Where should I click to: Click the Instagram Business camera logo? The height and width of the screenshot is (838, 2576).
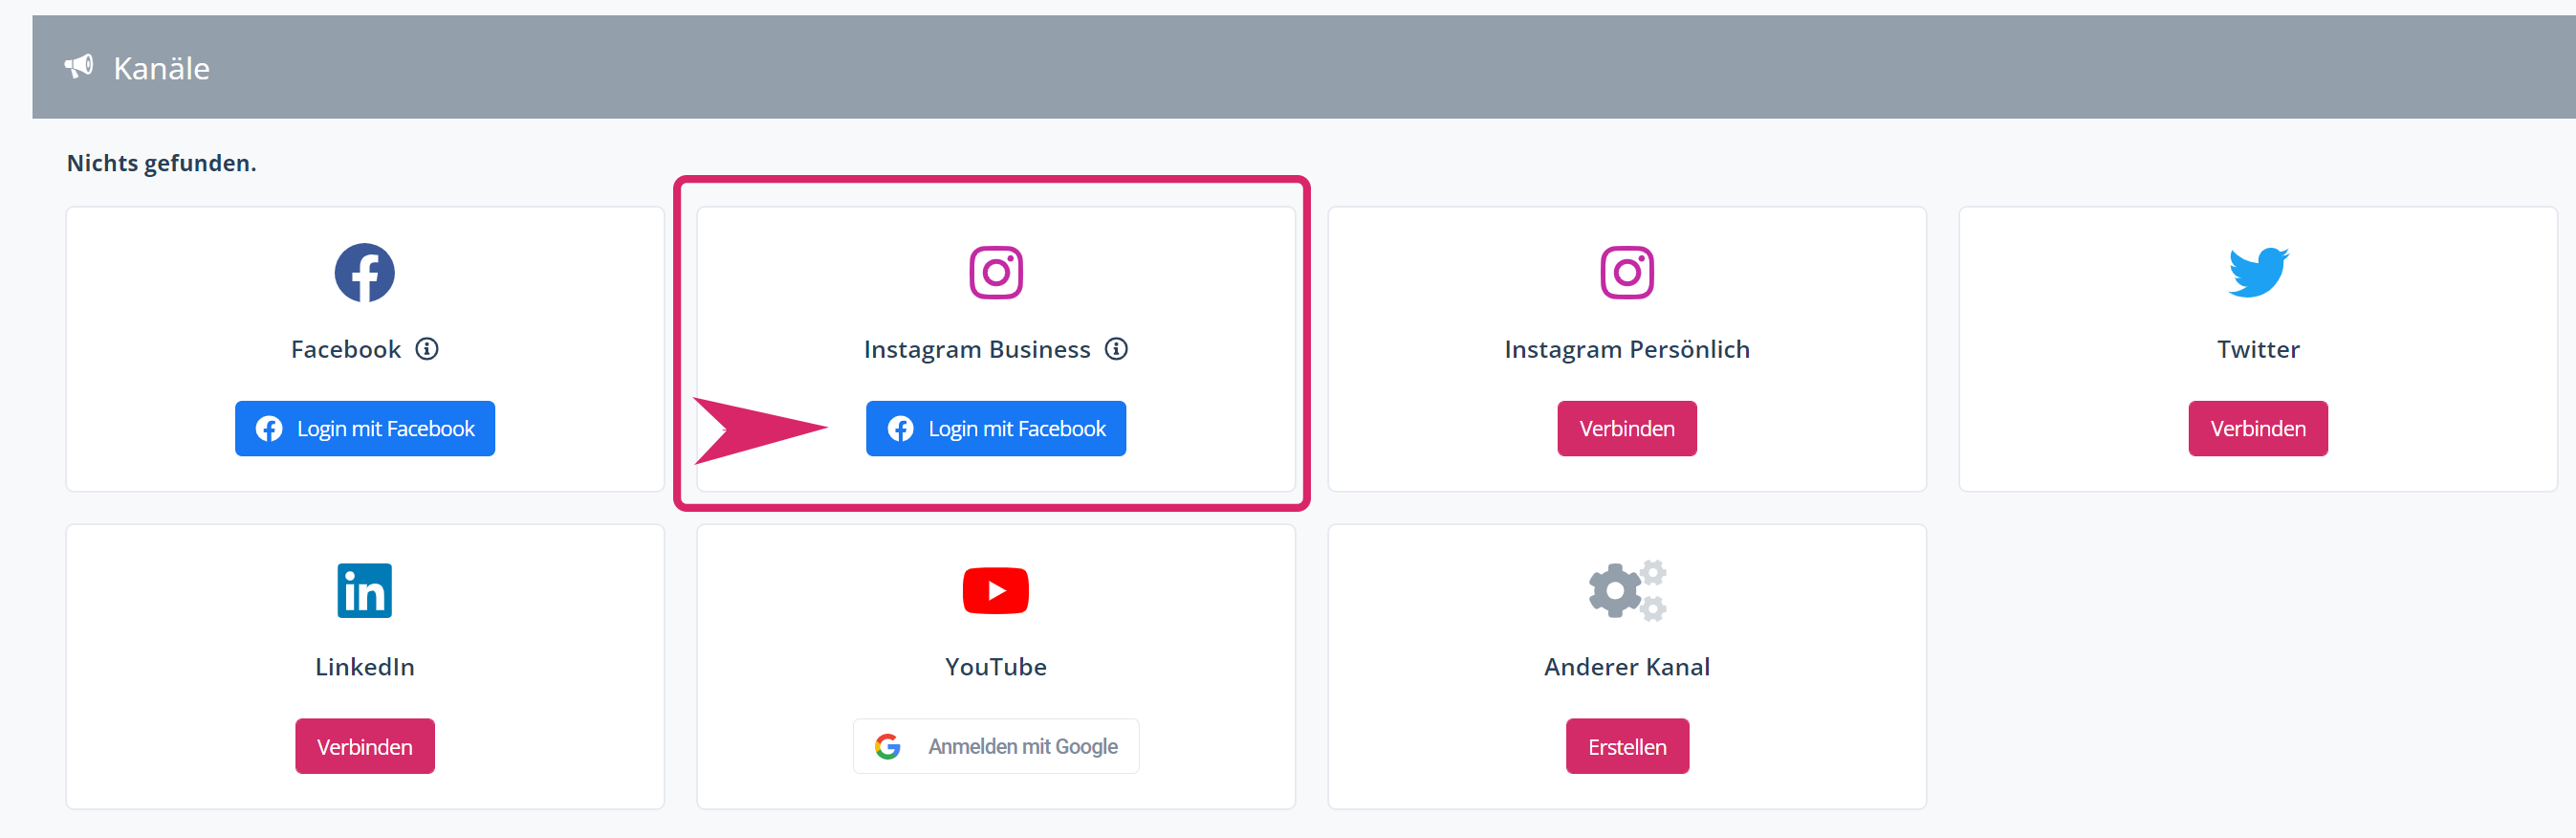pos(995,272)
